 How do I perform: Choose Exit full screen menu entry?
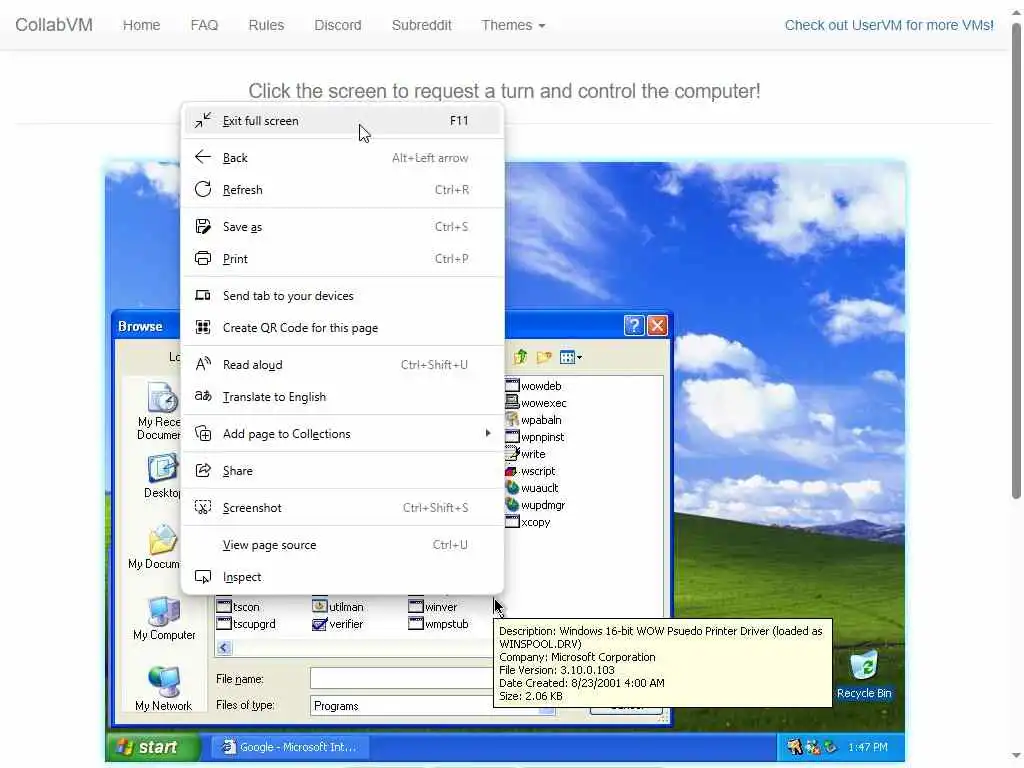pyautogui.click(x=342, y=121)
